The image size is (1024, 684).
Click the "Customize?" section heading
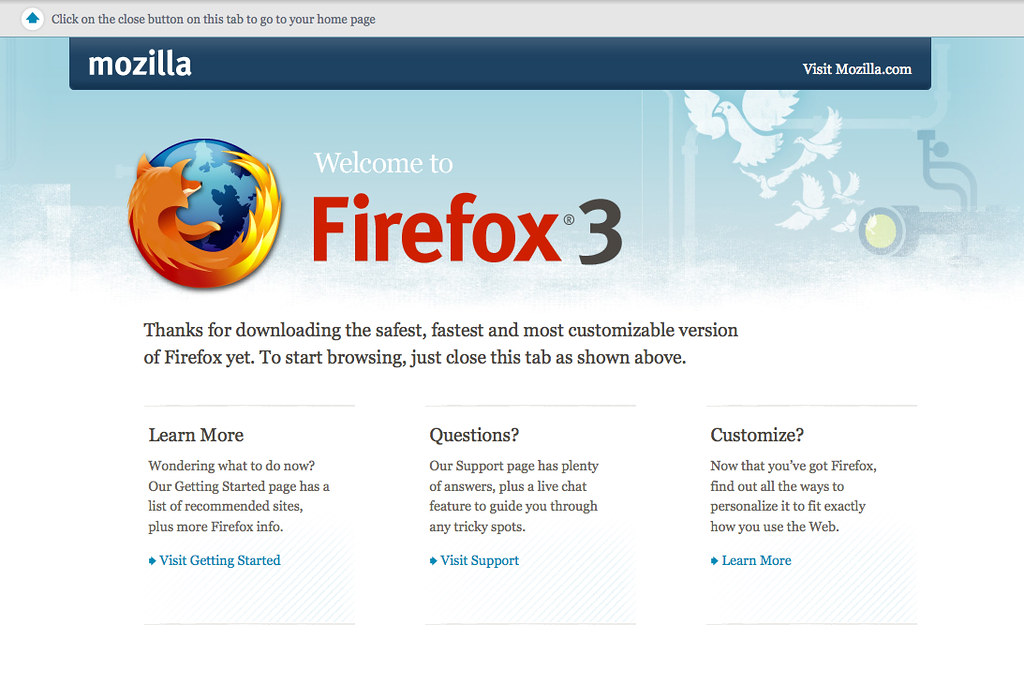click(x=757, y=435)
